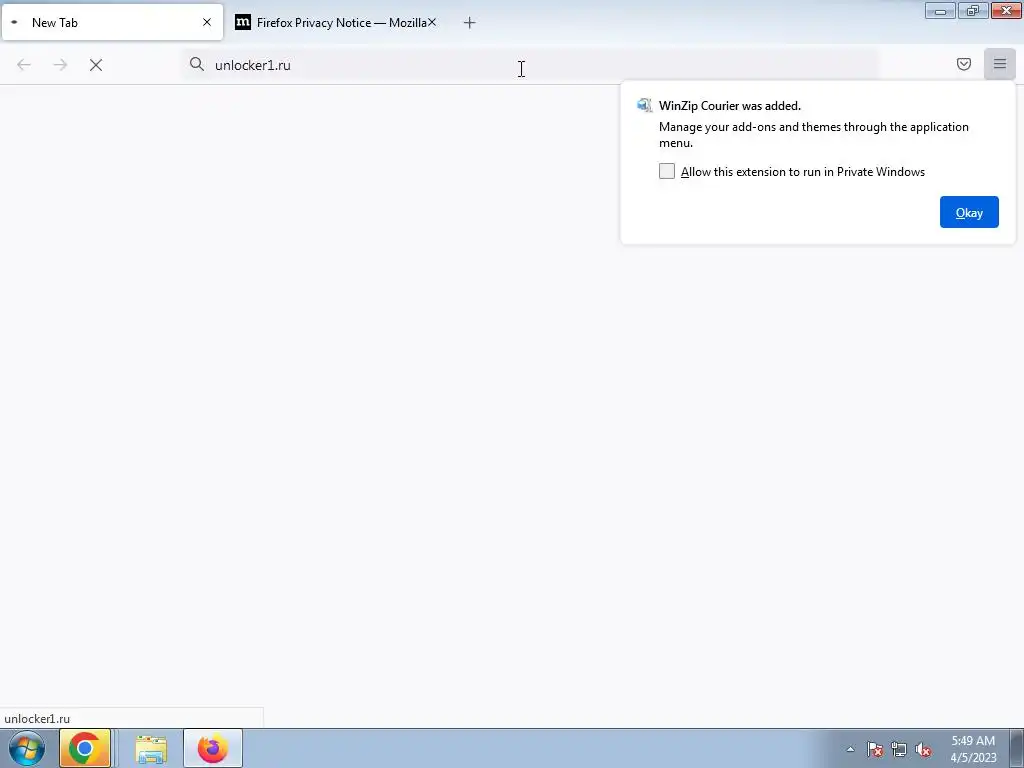Click the mozilla 'm' favicon on the second tab

pos(243,22)
